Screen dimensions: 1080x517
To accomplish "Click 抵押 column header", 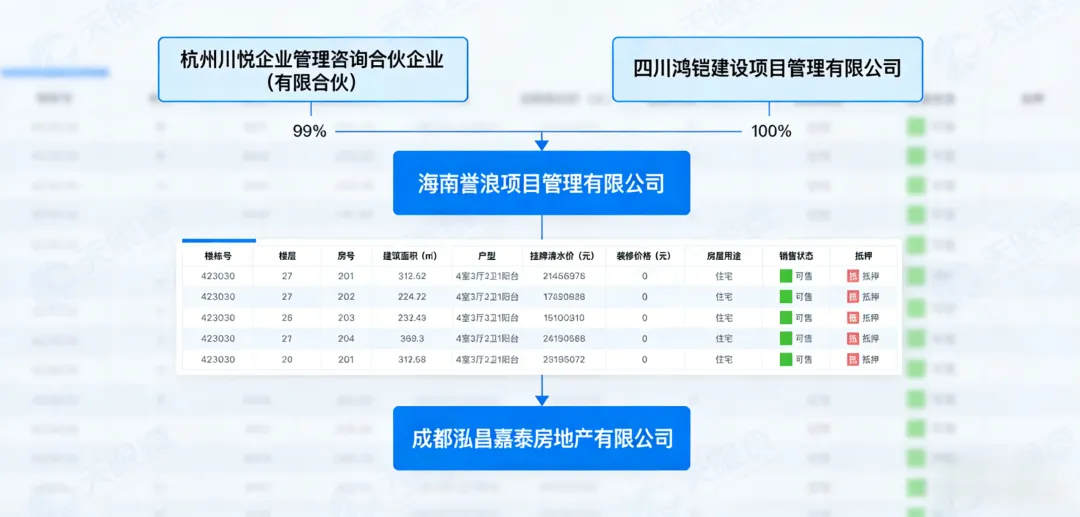I will (863, 256).
